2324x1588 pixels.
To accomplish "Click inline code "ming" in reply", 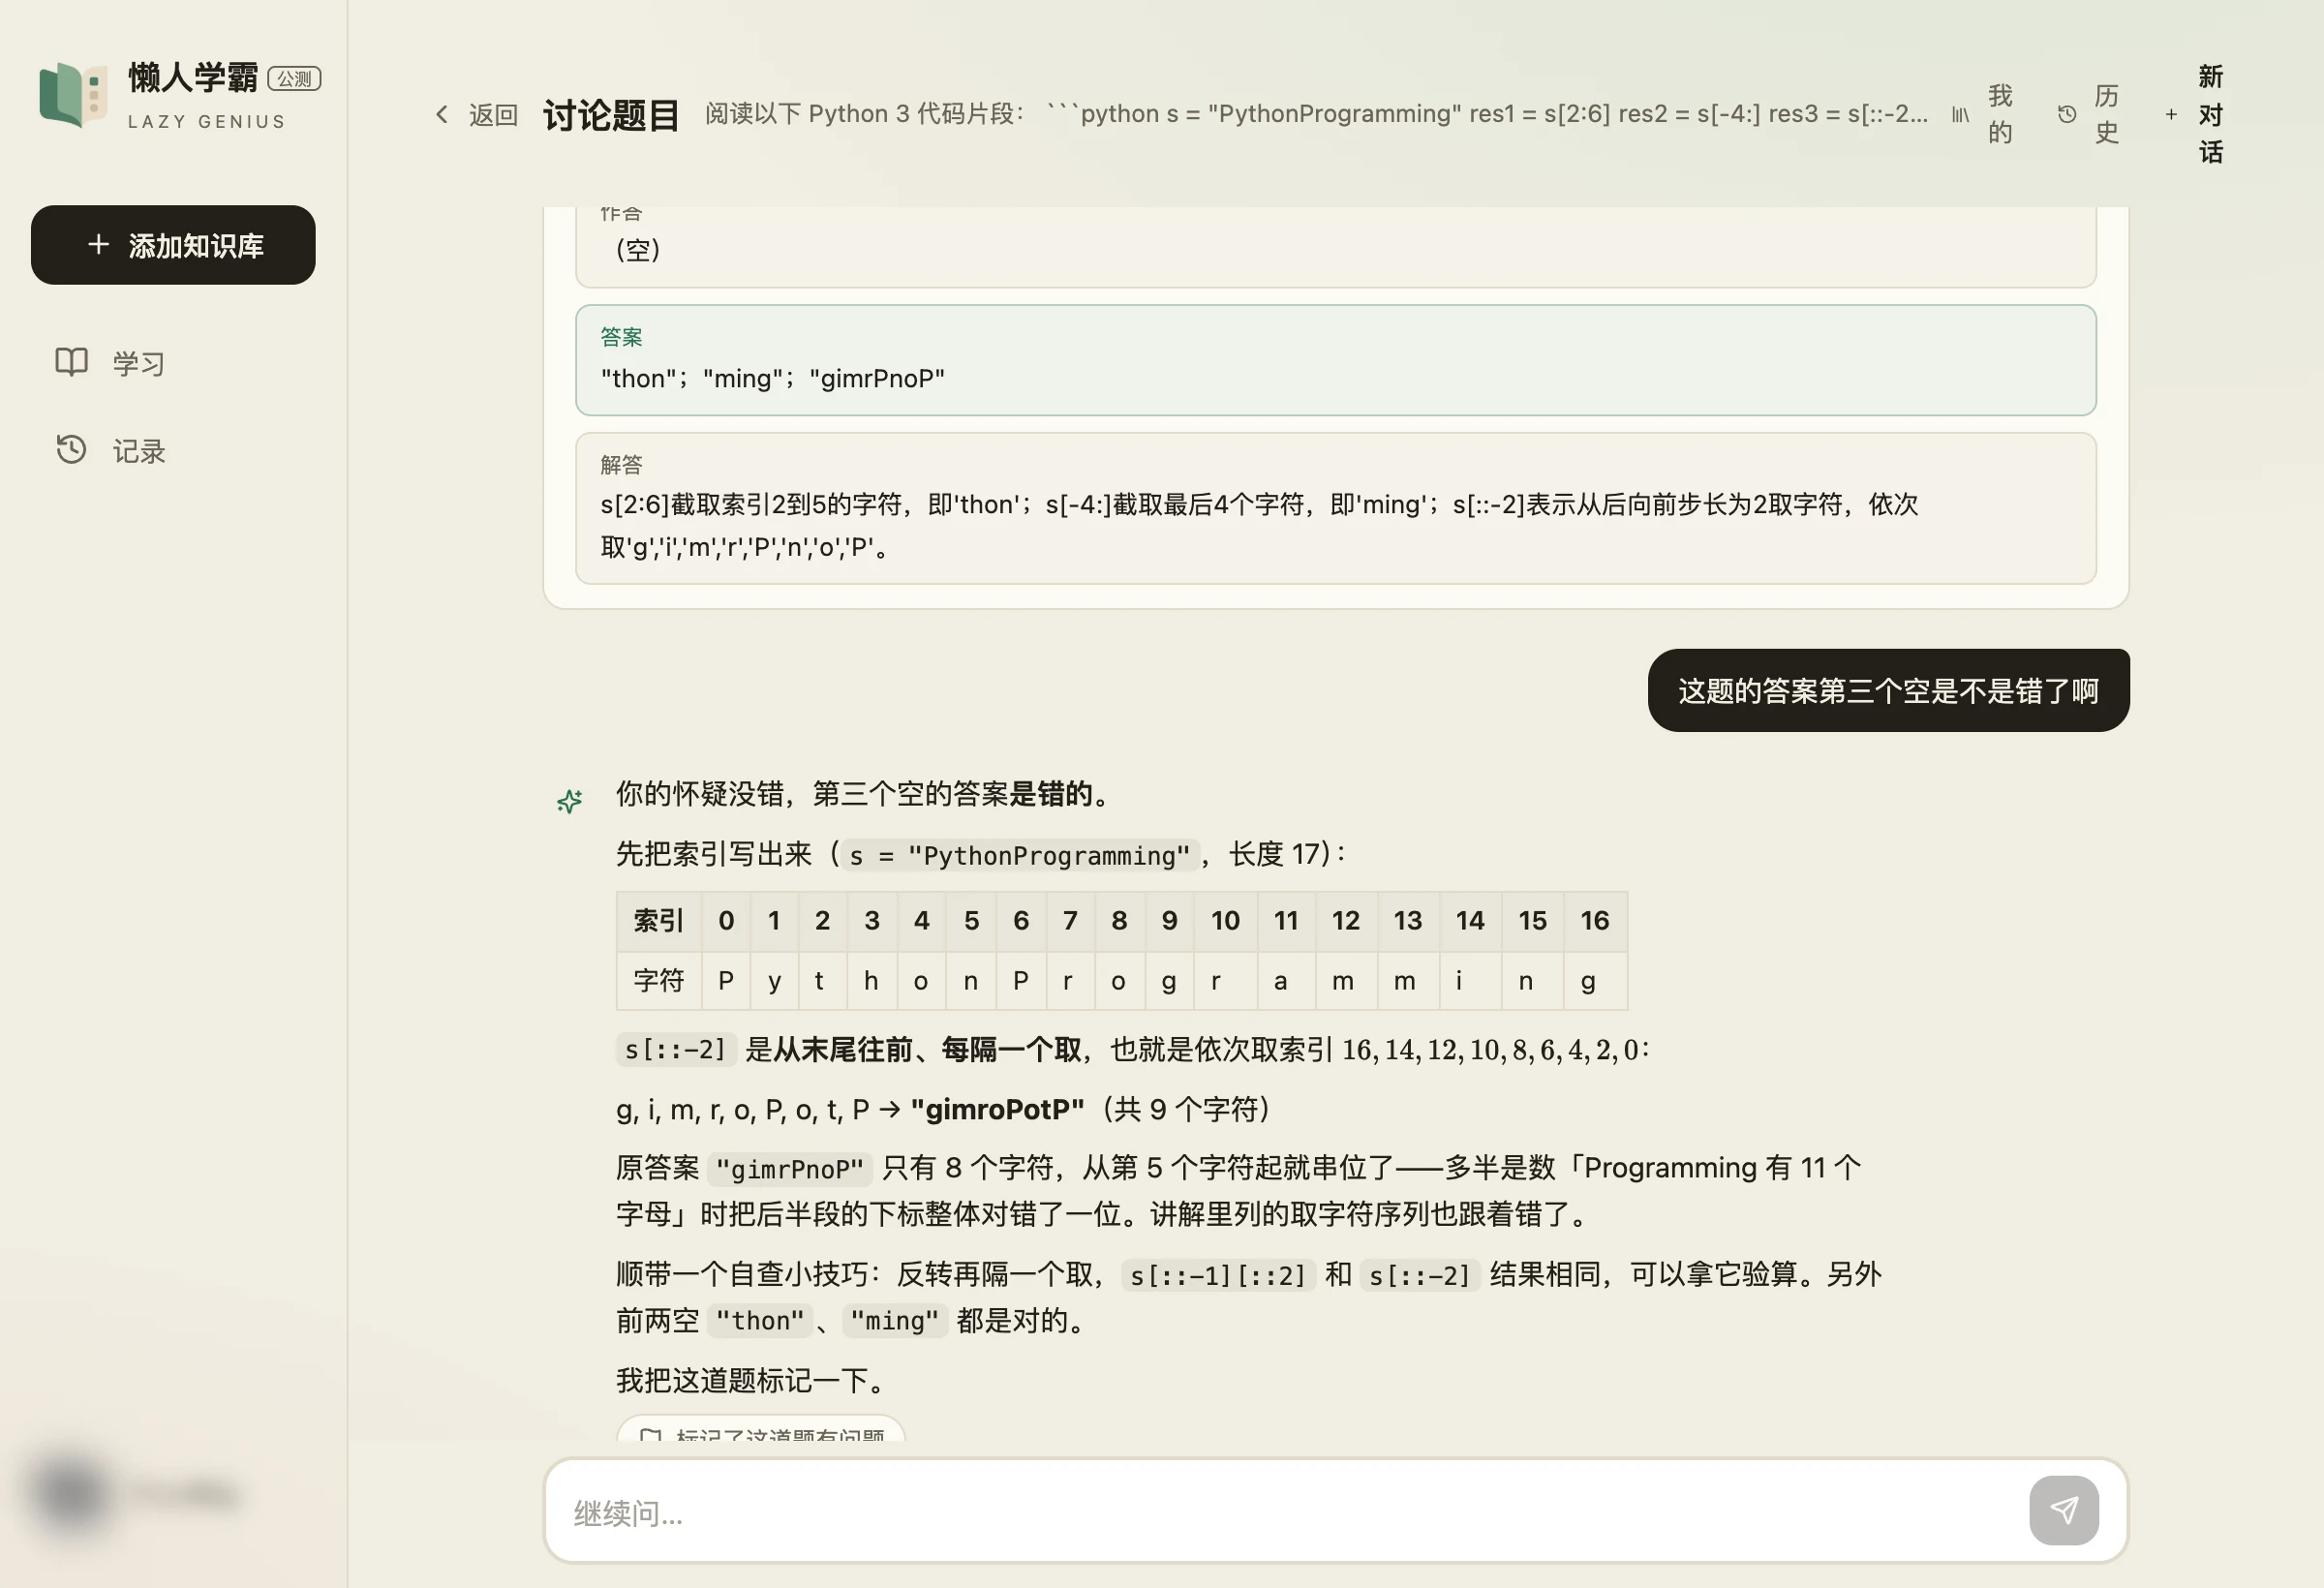I will [x=894, y=1321].
